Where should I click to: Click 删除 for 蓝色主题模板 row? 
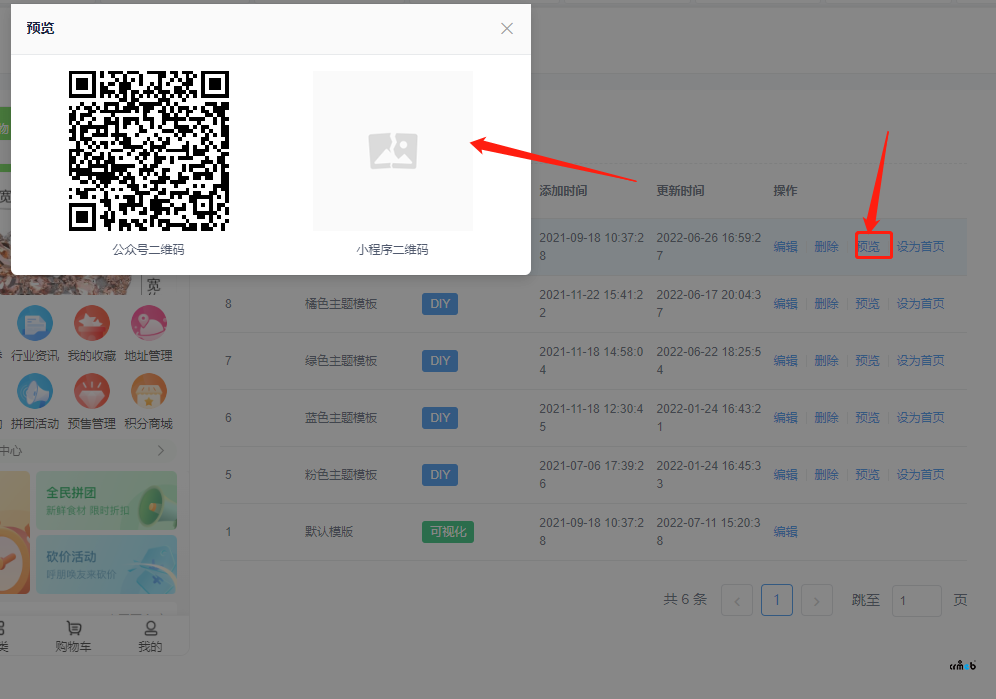click(826, 418)
